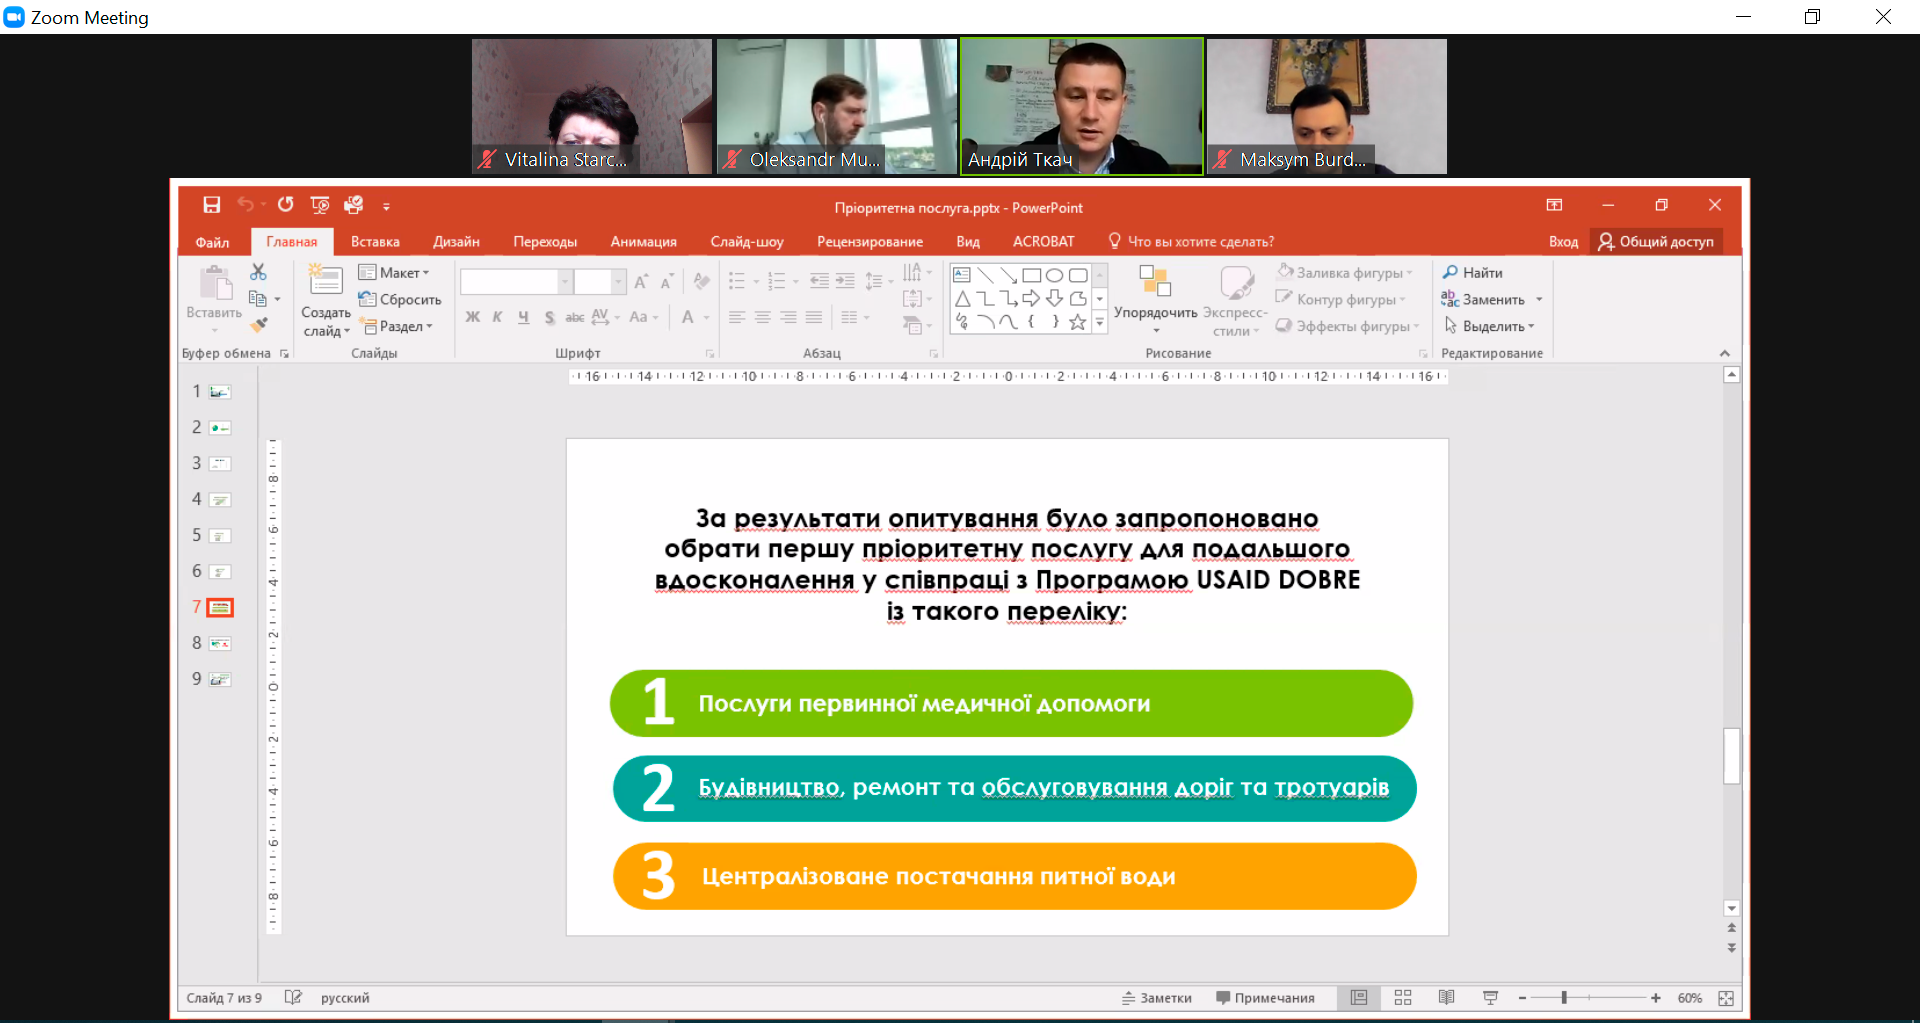Open the Вставка ribbon tab

[x=375, y=242]
